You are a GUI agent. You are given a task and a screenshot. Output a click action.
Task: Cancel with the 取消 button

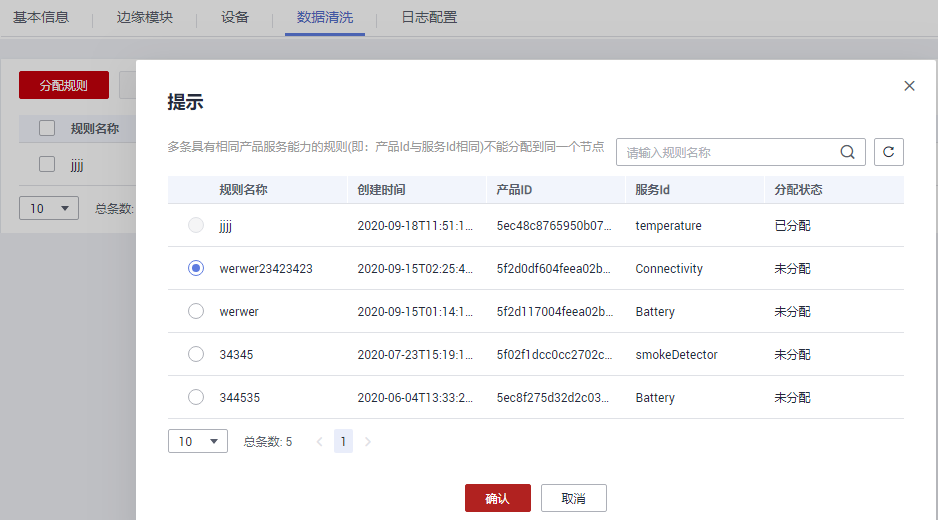click(574, 498)
